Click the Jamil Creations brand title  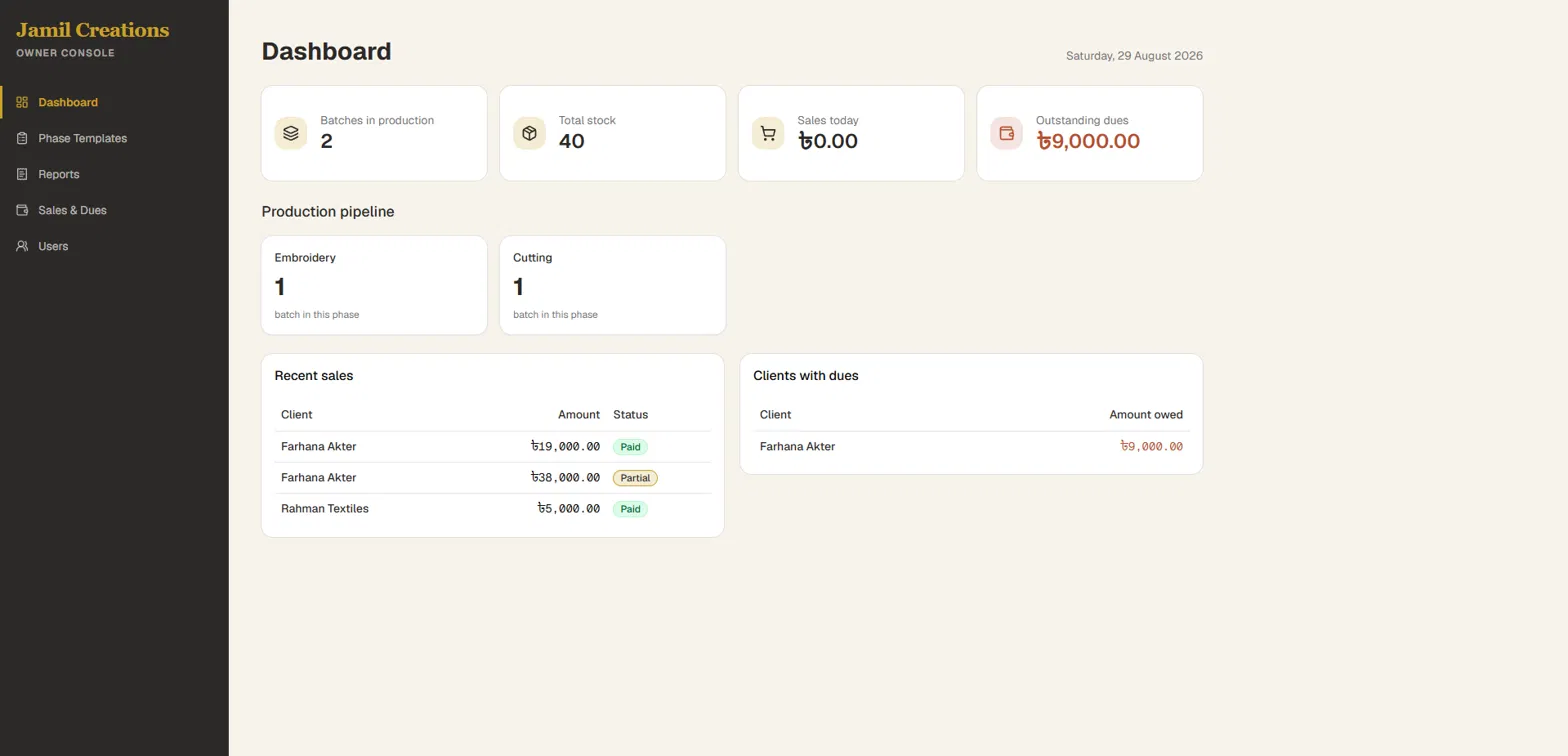[x=93, y=30]
